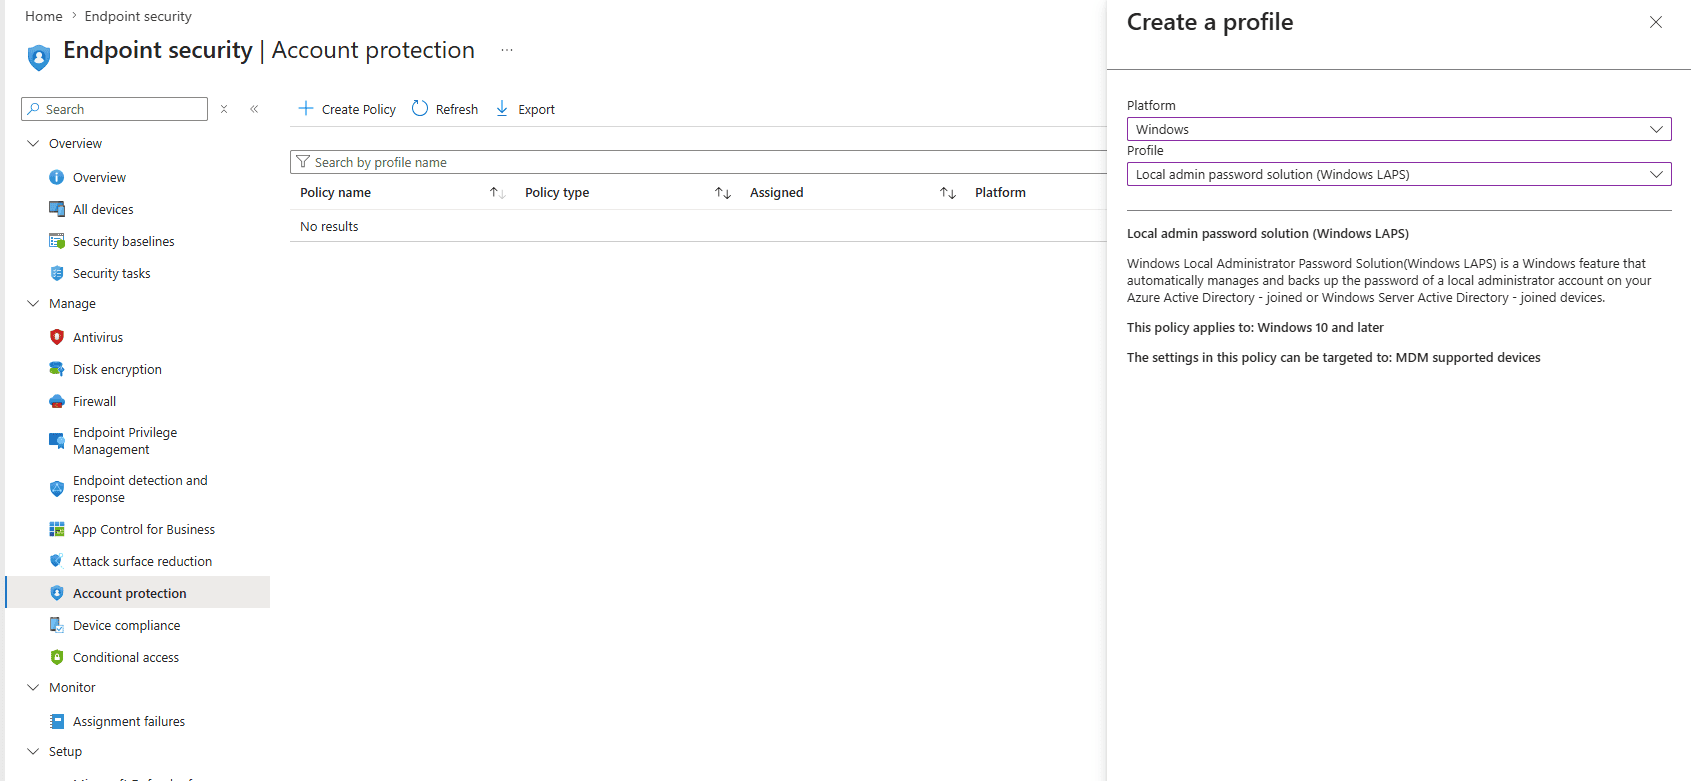1691x781 pixels.
Task: Focus the sidebar Search field
Action: 114,109
